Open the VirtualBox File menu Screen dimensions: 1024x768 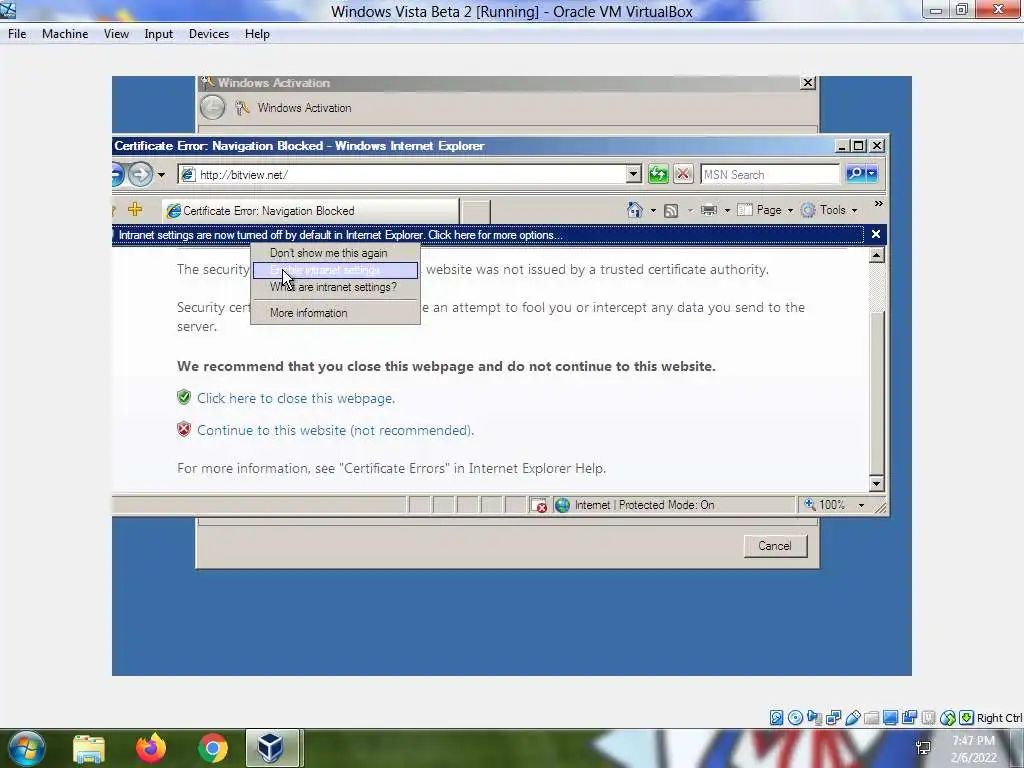(17, 34)
